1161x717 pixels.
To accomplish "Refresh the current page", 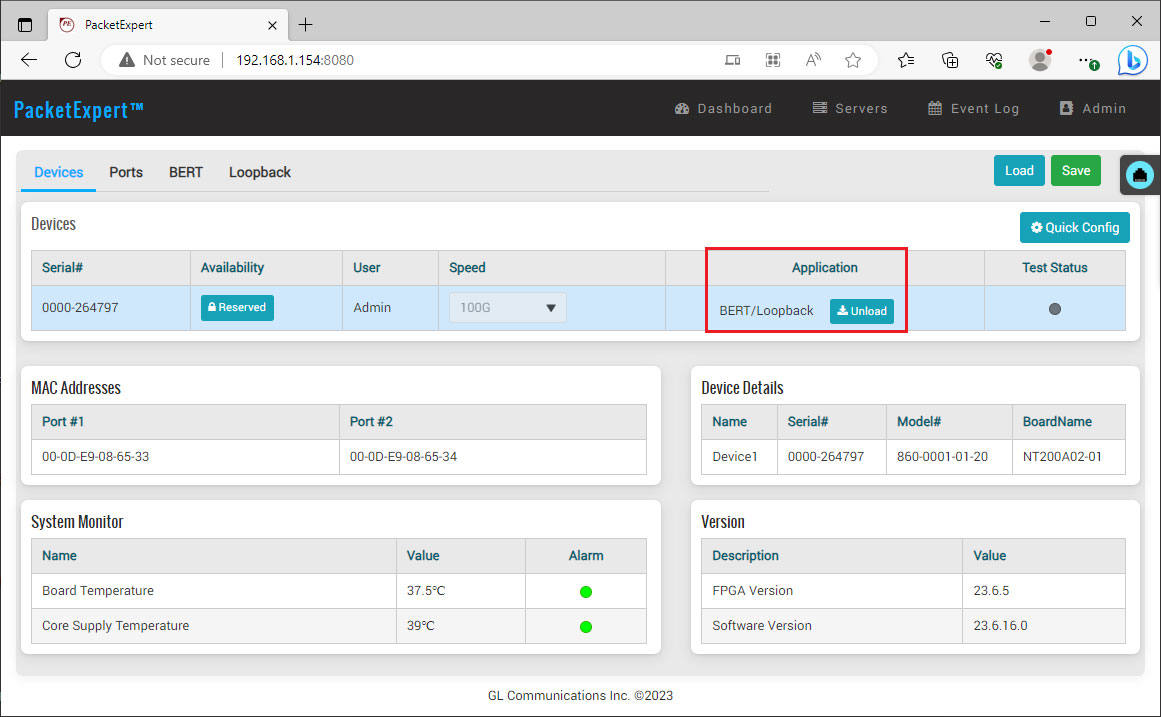I will (73, 60).
